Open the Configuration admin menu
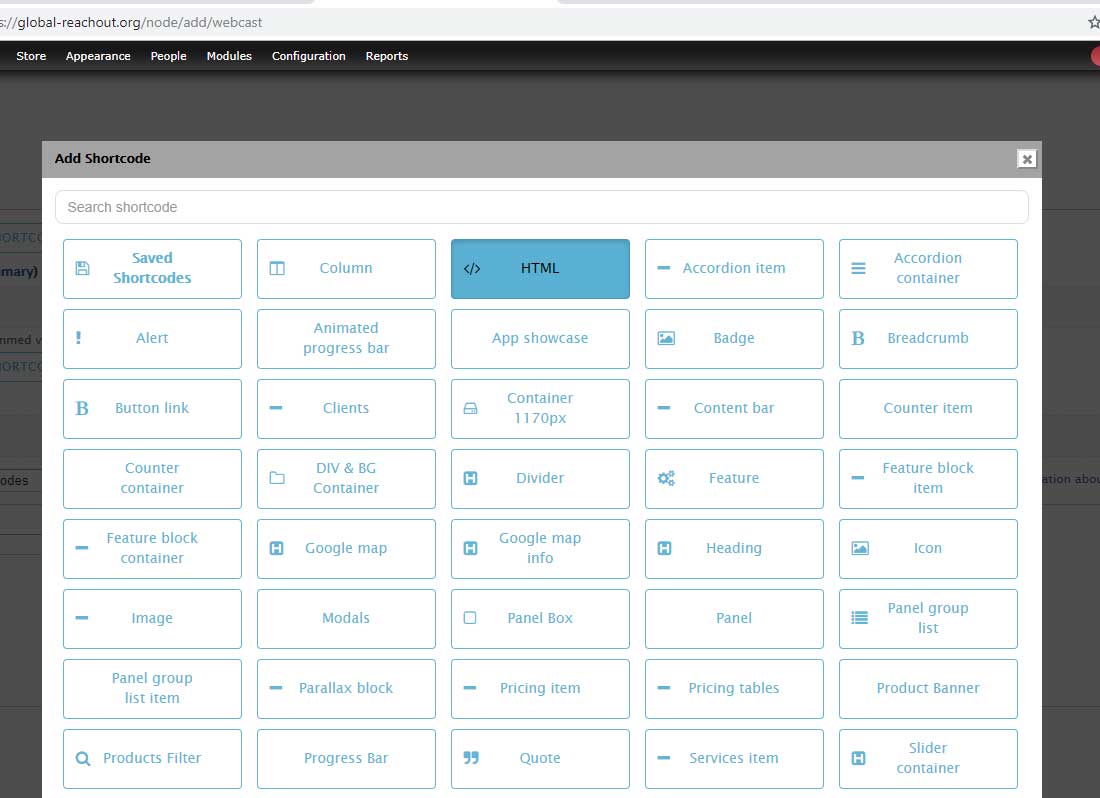The height and width of the screenshot is (798, 1100). (x=309, y=56)
